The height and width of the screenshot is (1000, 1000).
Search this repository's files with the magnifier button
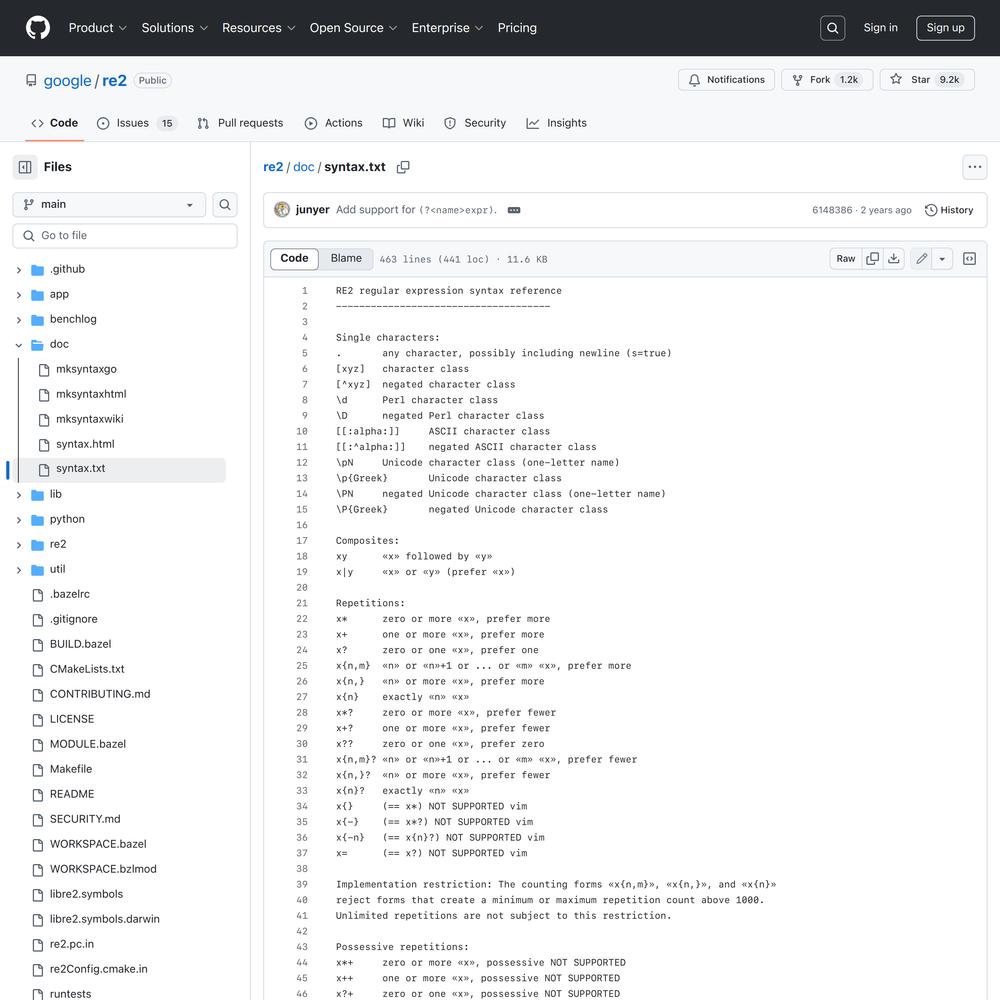coord(224,205)
